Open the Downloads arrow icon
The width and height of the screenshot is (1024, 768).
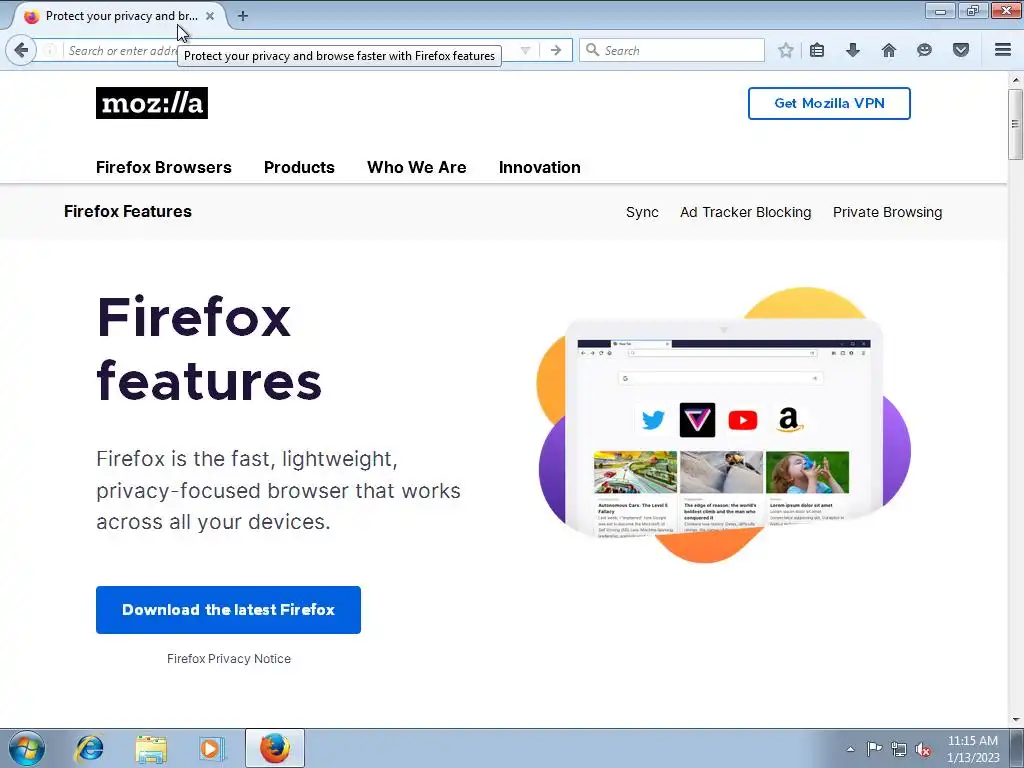[x=853, y=50]
